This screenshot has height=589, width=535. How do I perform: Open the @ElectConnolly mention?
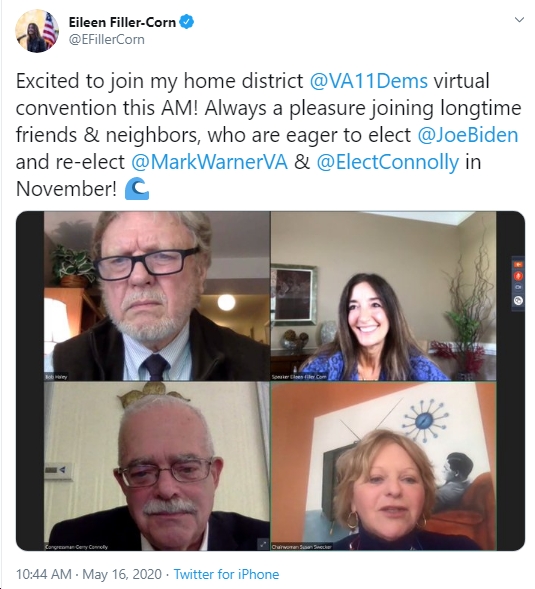click(387, 162)
